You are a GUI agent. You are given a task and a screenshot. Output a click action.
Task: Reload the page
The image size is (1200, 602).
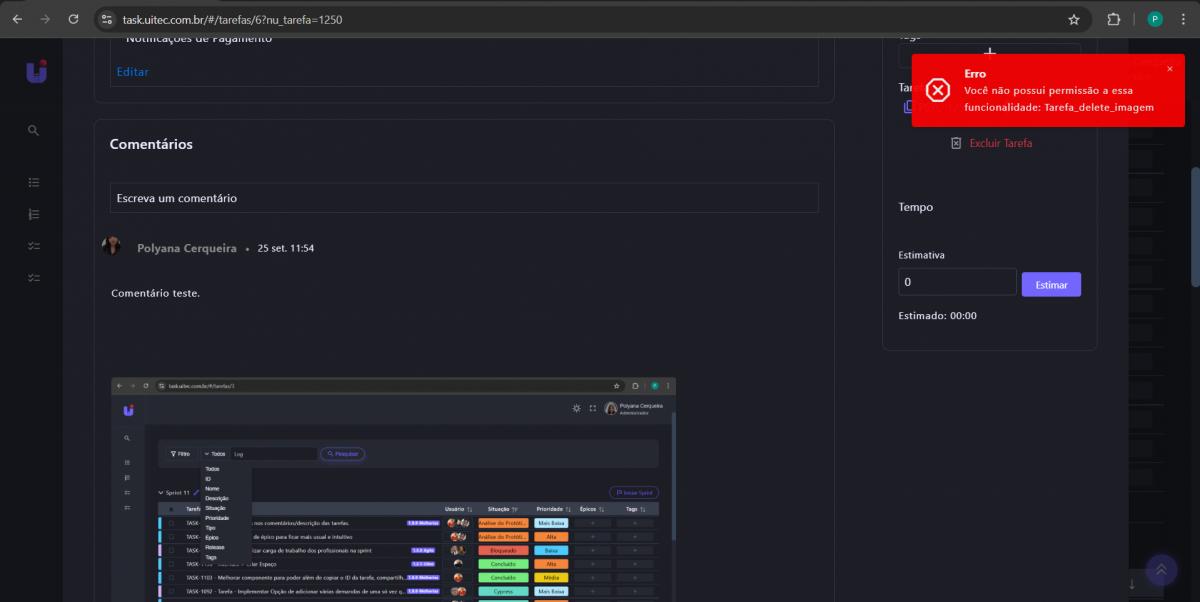73,19
